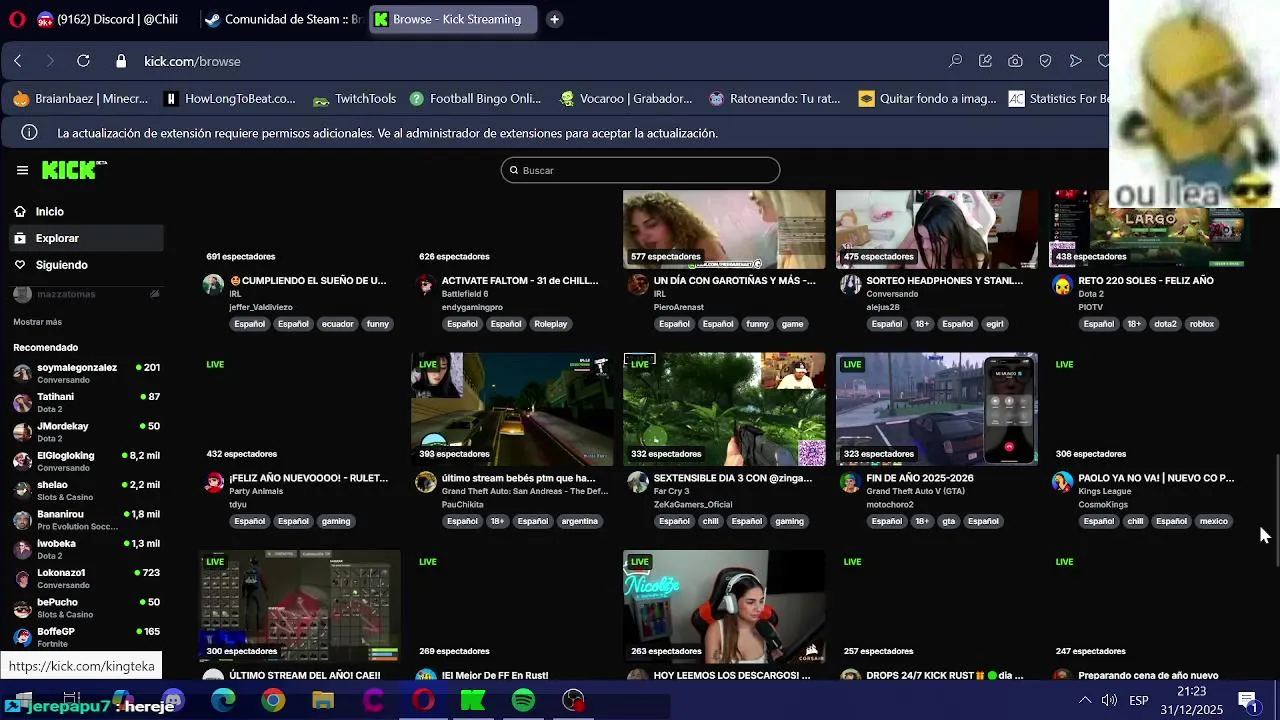Click bePucho avatar in recommended list
Viewport: 1280px width, 720px height.
22,608
